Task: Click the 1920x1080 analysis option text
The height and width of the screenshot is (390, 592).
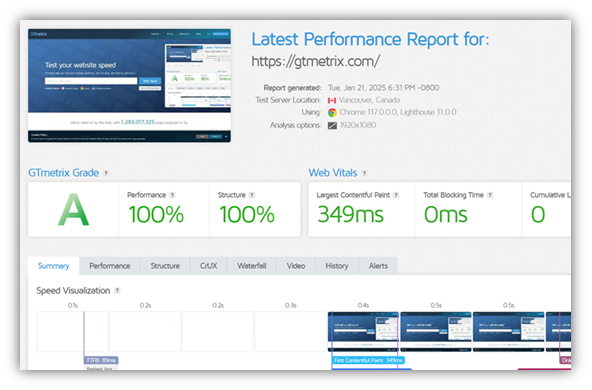Action: tap(358, 125)
